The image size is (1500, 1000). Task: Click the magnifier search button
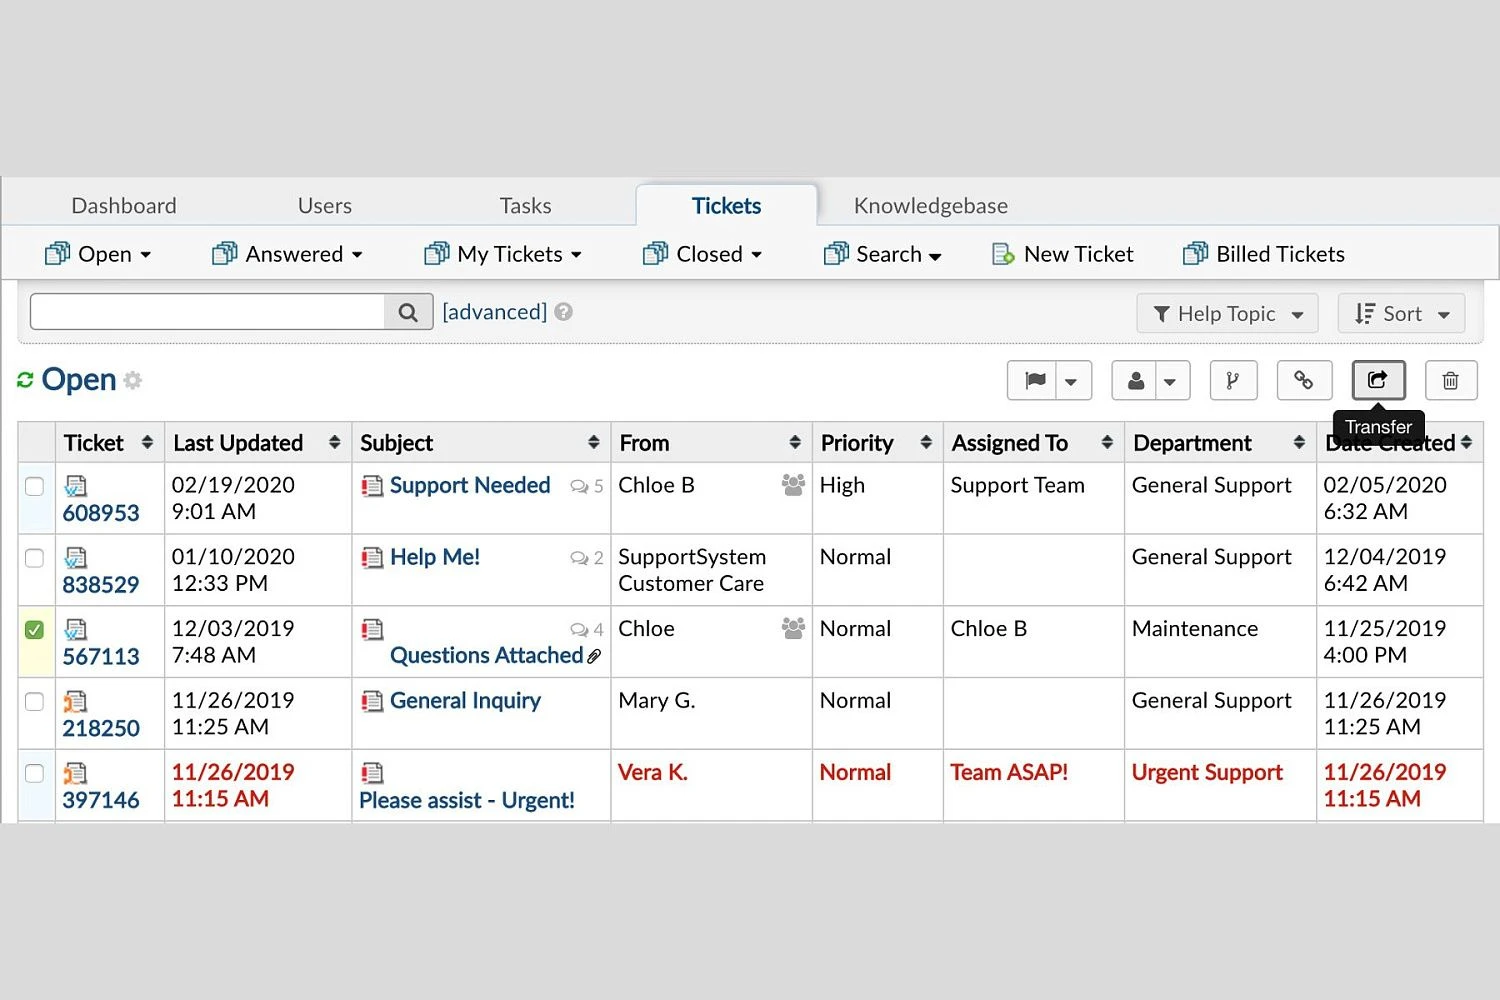(x=408, y=312)
